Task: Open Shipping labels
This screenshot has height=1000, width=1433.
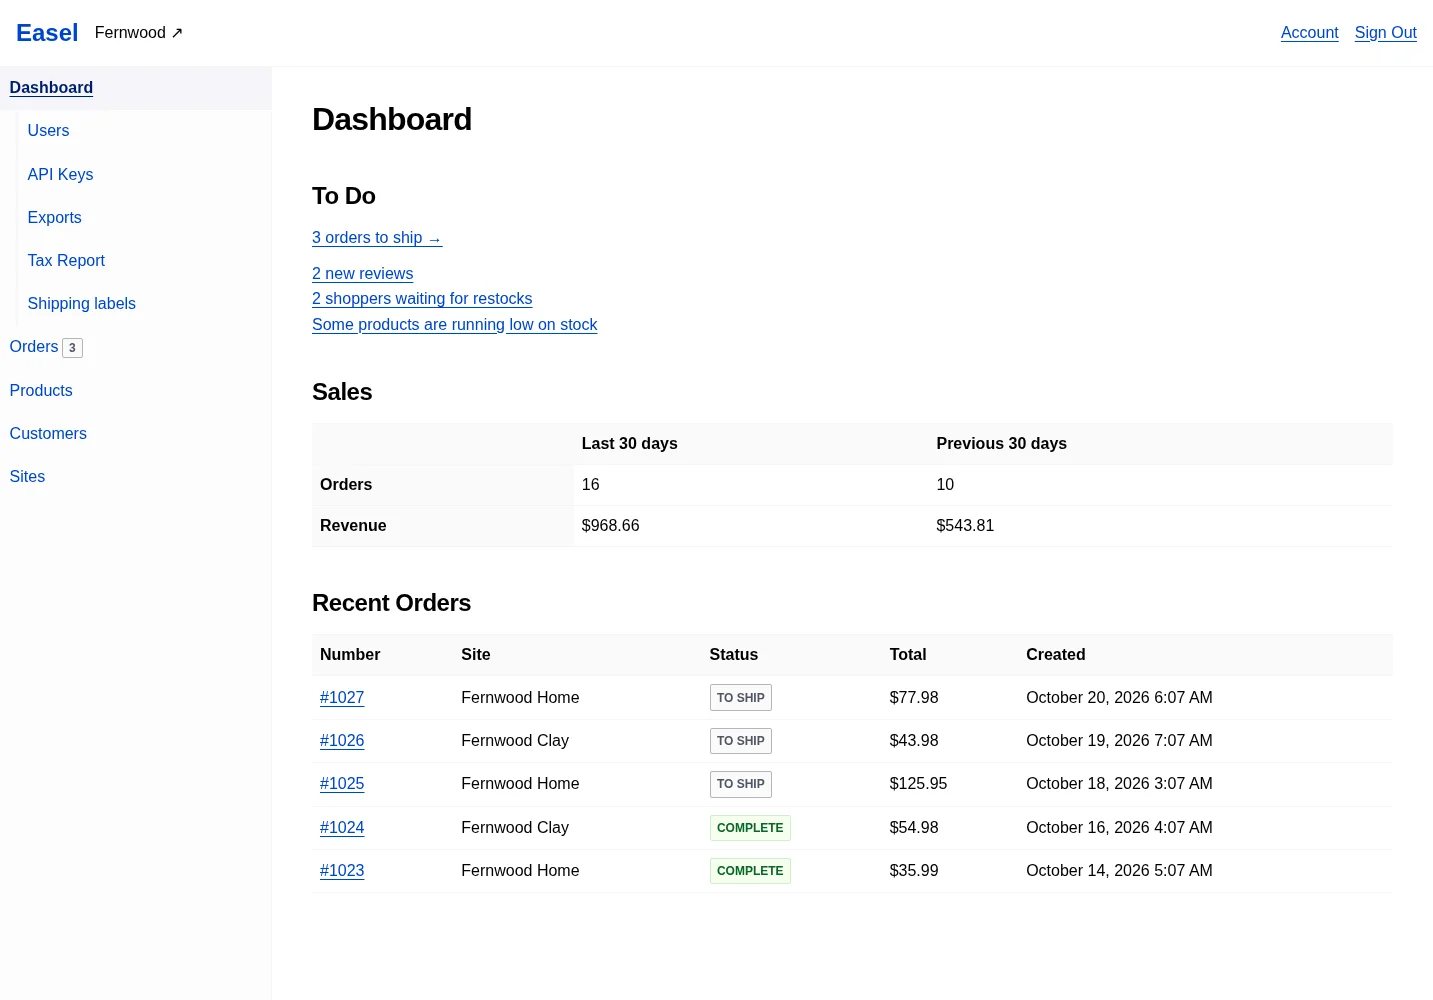Action: click(x=82, y=304)
